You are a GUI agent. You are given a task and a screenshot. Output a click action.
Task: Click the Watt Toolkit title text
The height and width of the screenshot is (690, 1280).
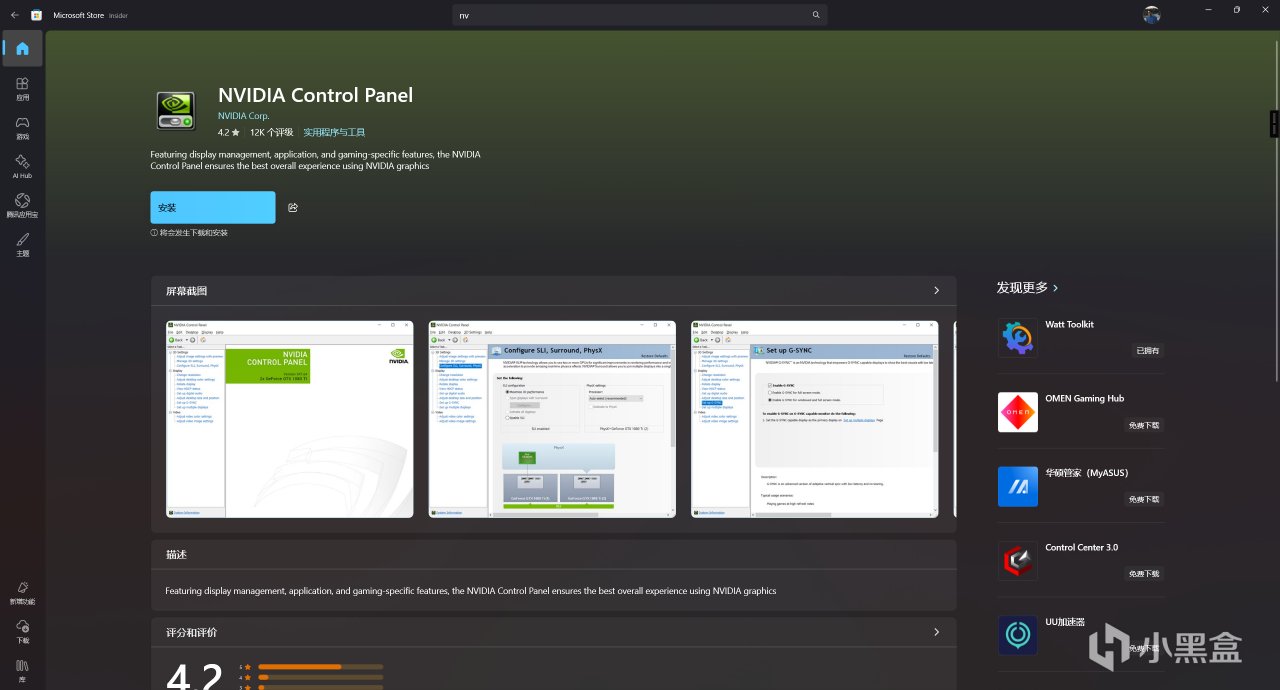(x=1069, y=324)
